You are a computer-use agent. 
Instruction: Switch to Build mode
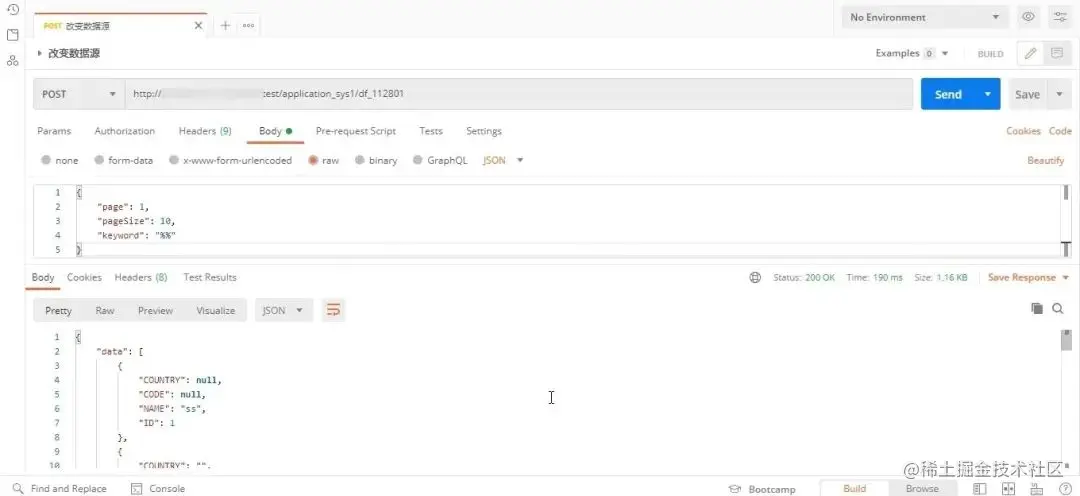coord(855,488)
